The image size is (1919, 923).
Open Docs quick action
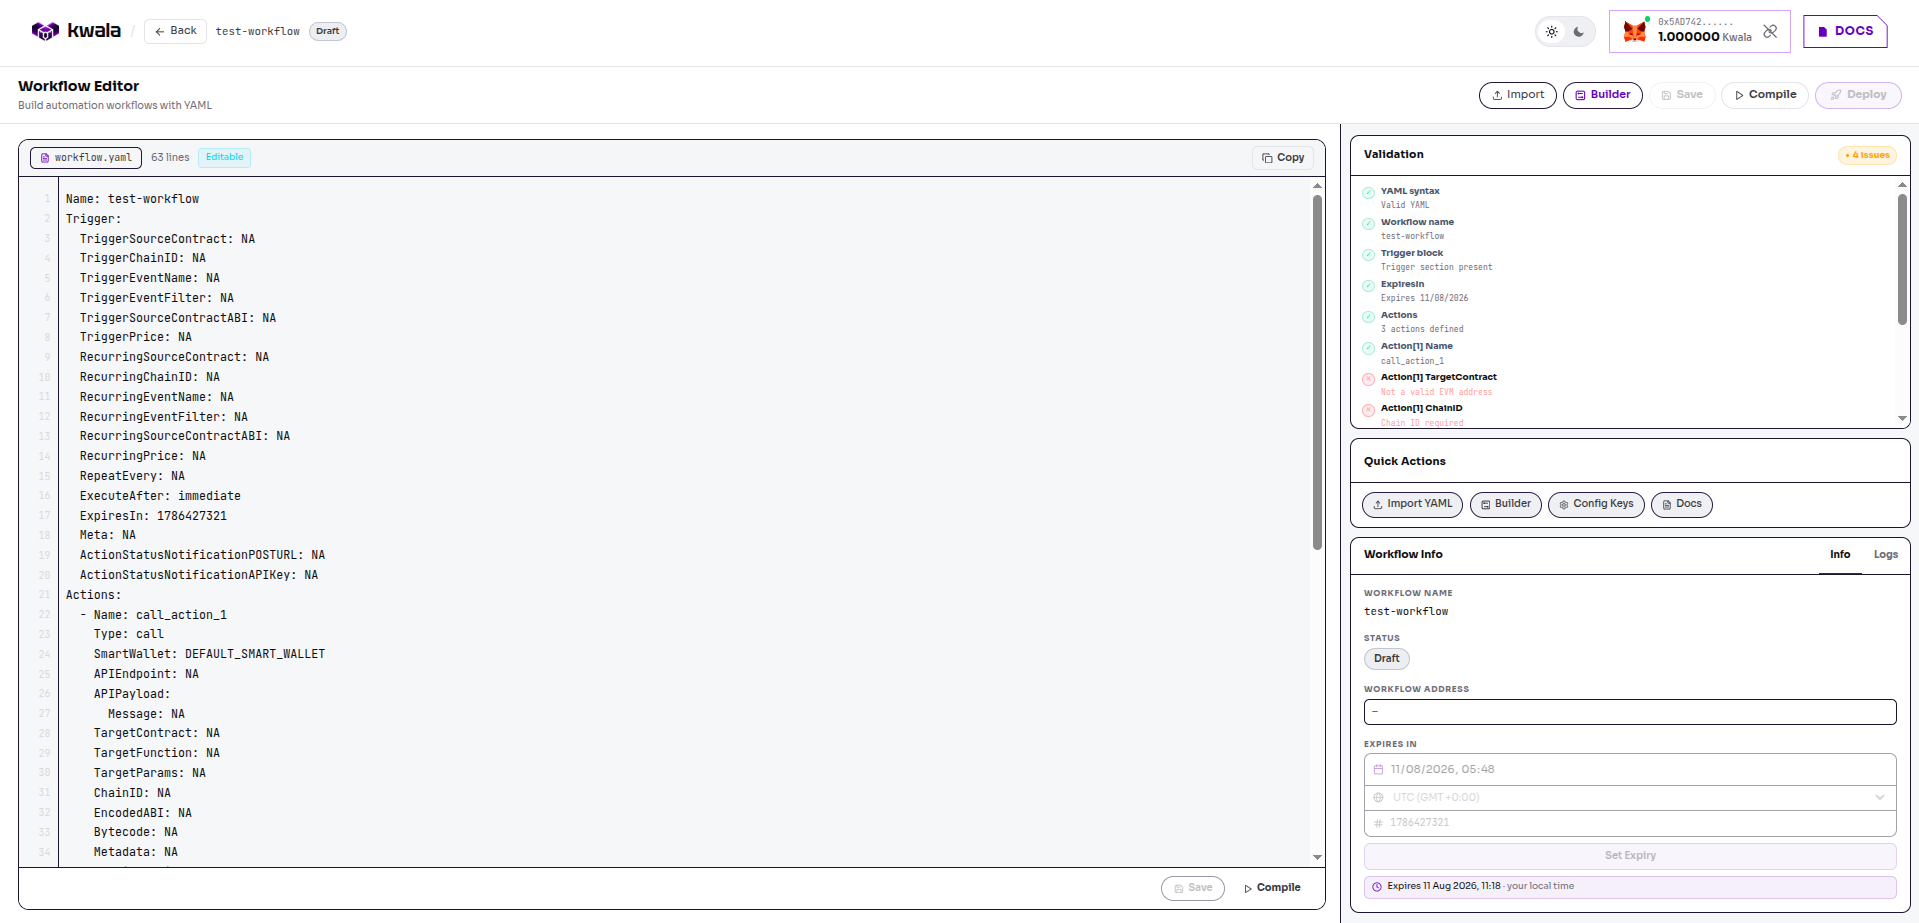click(1681, 504)
